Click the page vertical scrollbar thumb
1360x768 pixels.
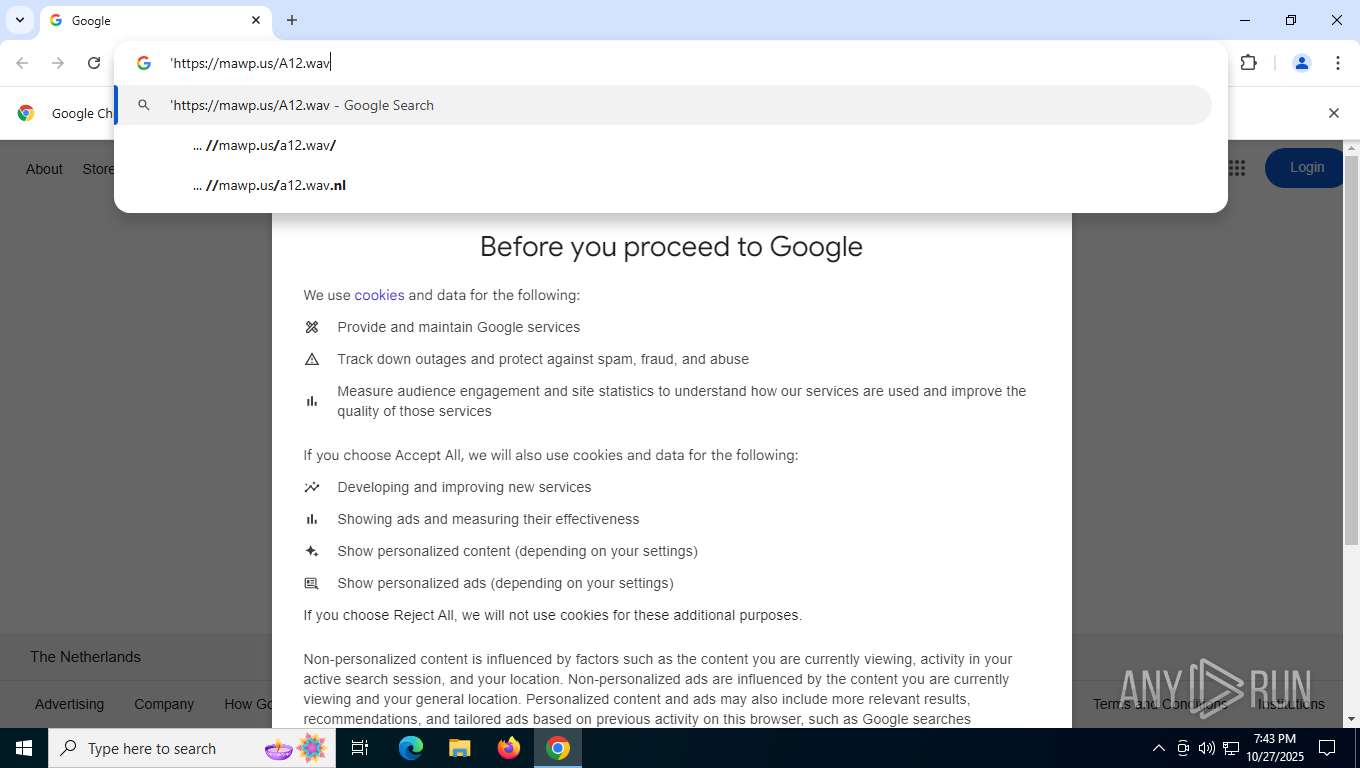coord(1351,350)
